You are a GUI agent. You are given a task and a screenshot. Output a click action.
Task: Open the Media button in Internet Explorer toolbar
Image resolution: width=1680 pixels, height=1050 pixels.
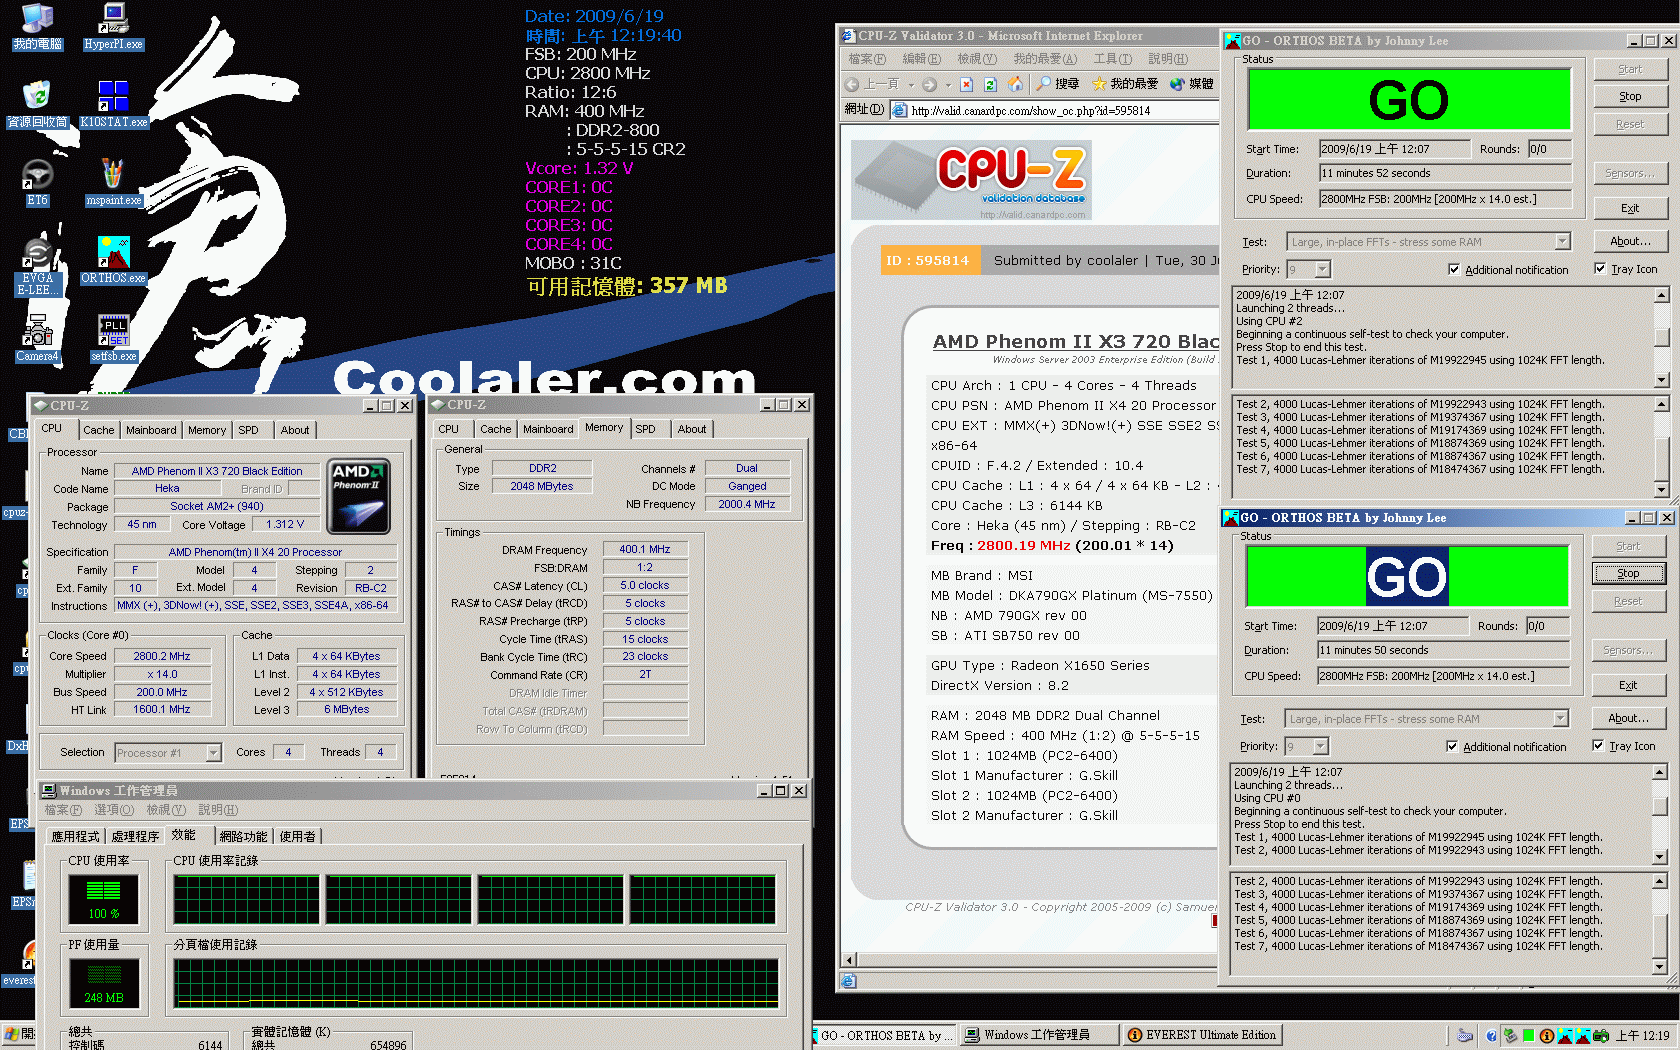click(1191, 84)
